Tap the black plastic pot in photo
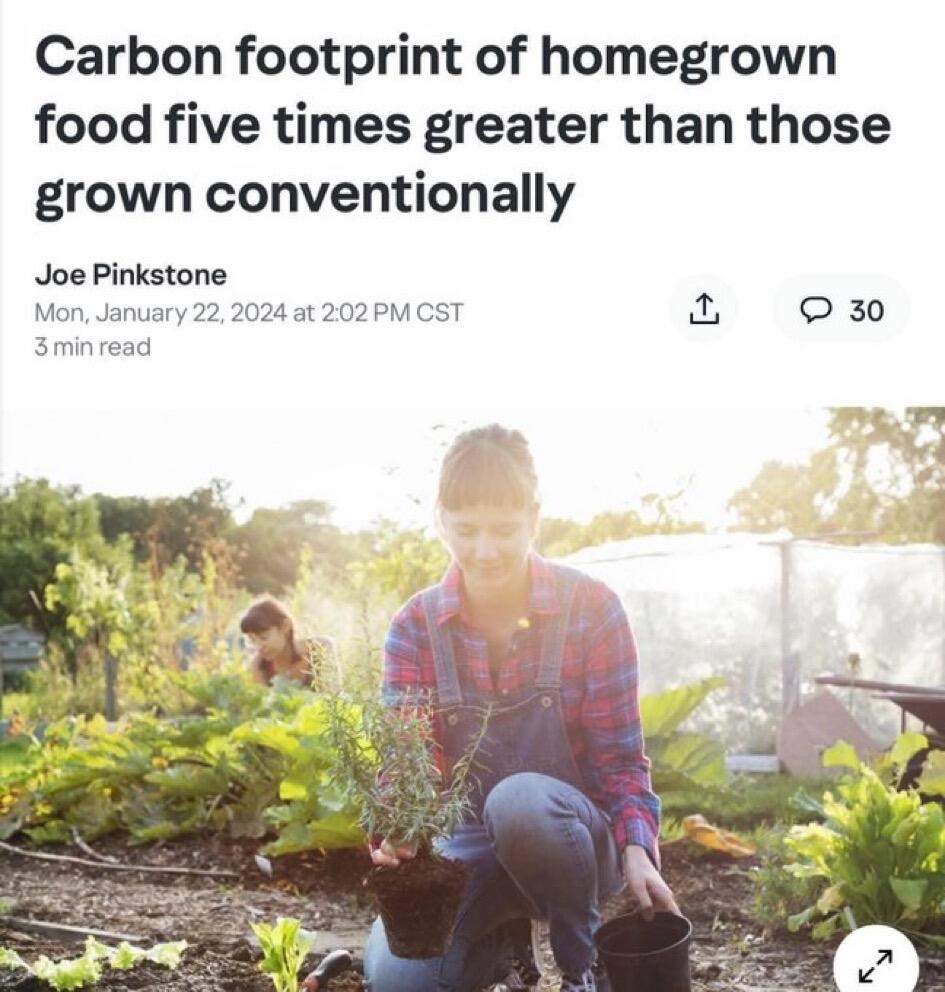 [x=644, y=951]
